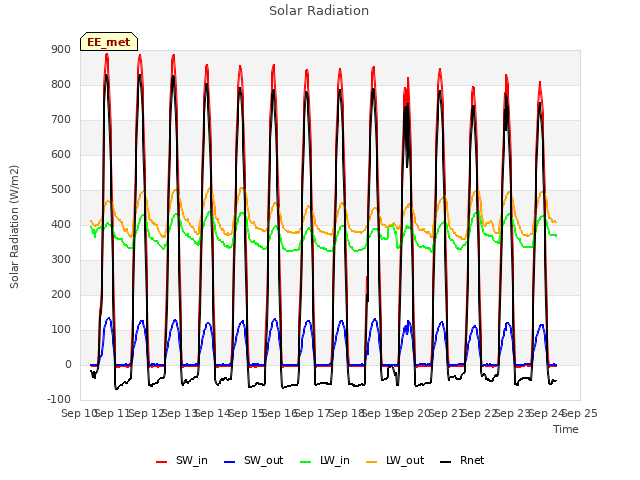Click the SW_in red legend swatch
The height and width of the screenshot is (480, 640).
[162, 462]
